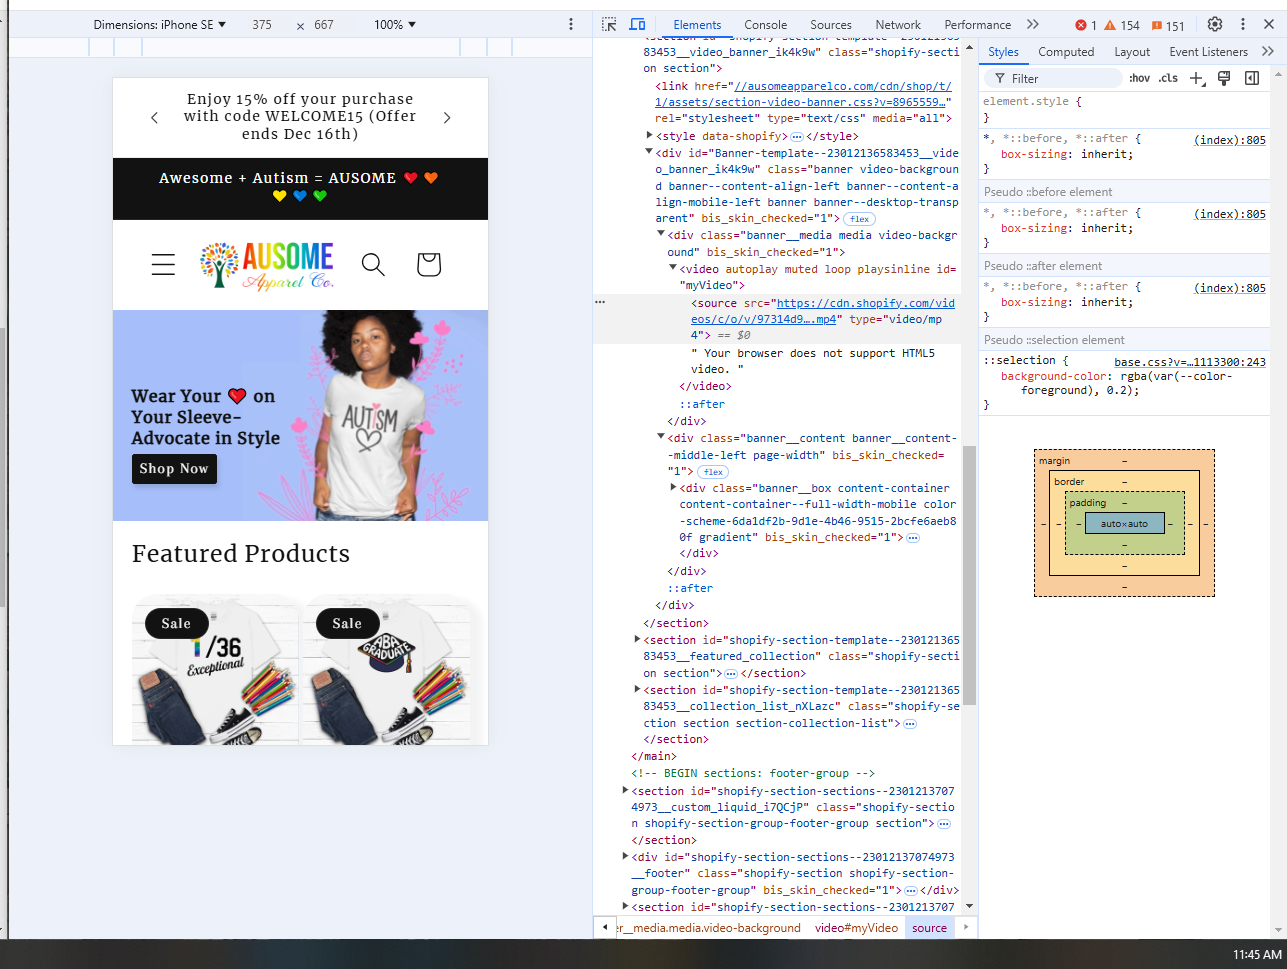This screenshot has width=1287, height=969.
Task: Expand the featured_collection section node
Action: click(637, 639)
